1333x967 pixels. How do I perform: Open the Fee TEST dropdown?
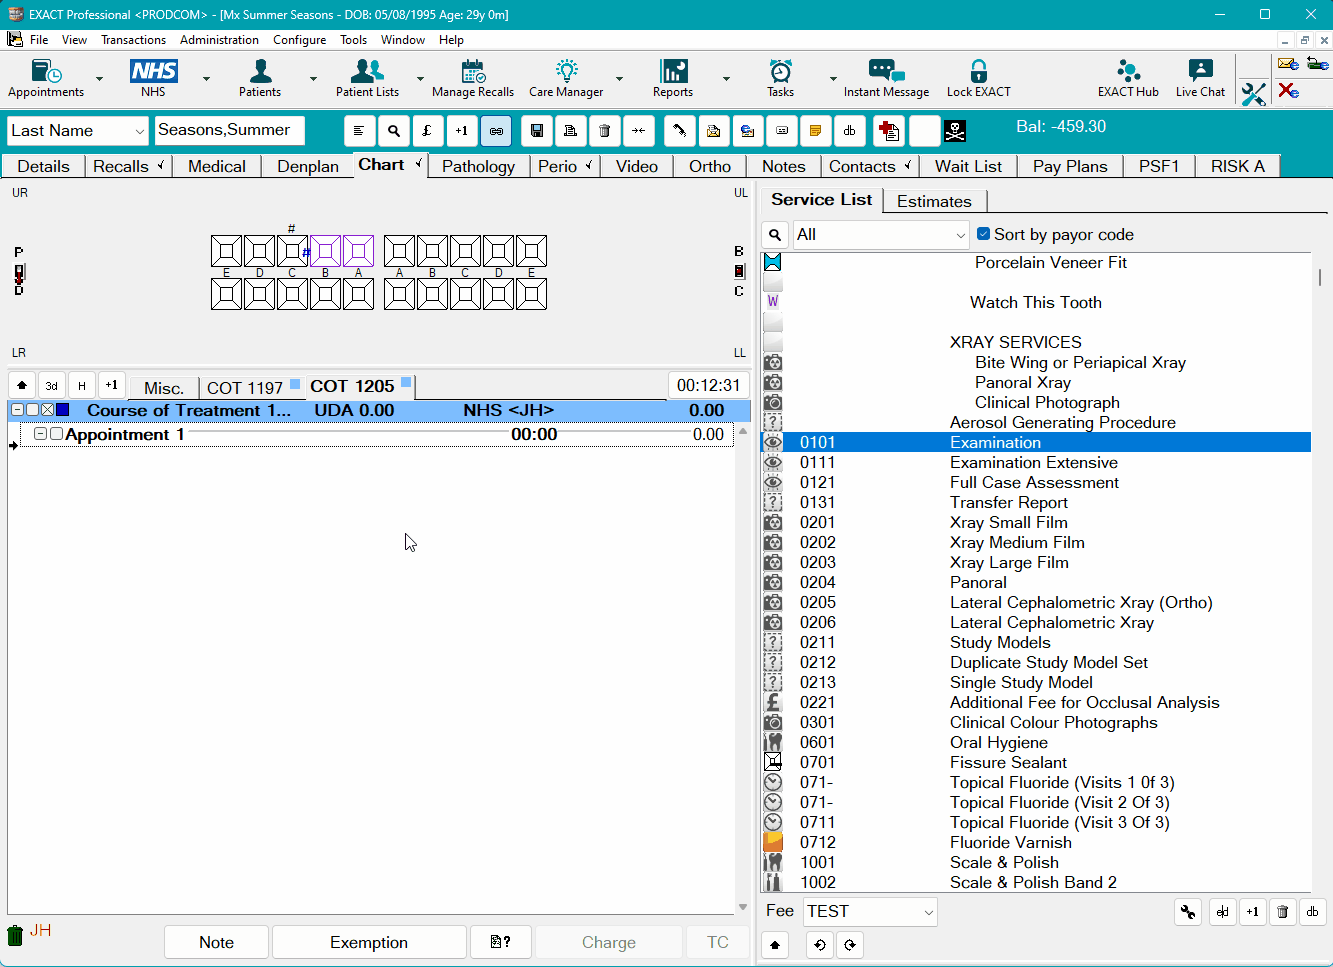click(x=928, y=912)
